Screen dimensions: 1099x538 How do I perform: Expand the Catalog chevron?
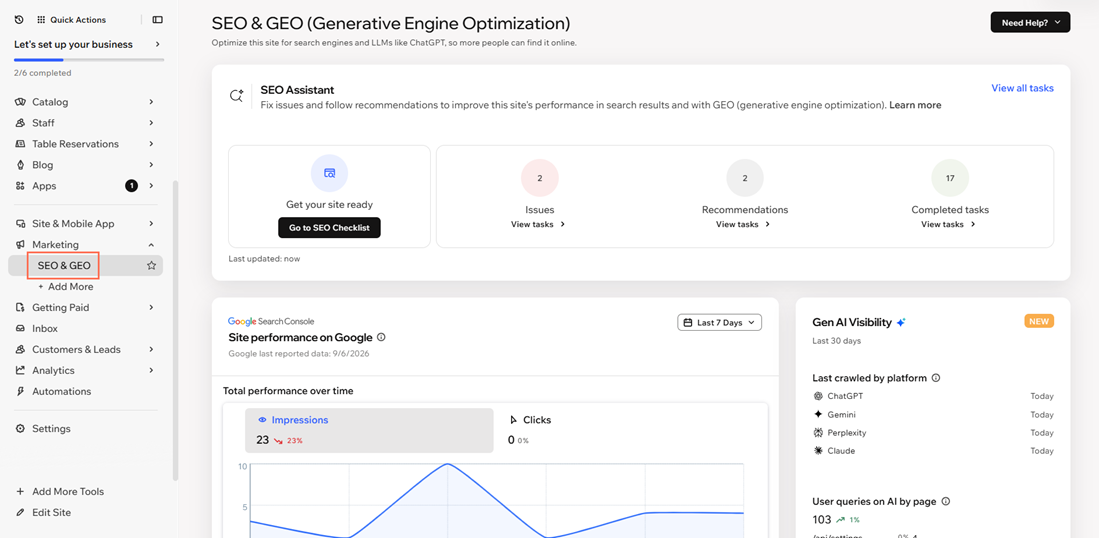pyautogui.click(x=151, y=102)
